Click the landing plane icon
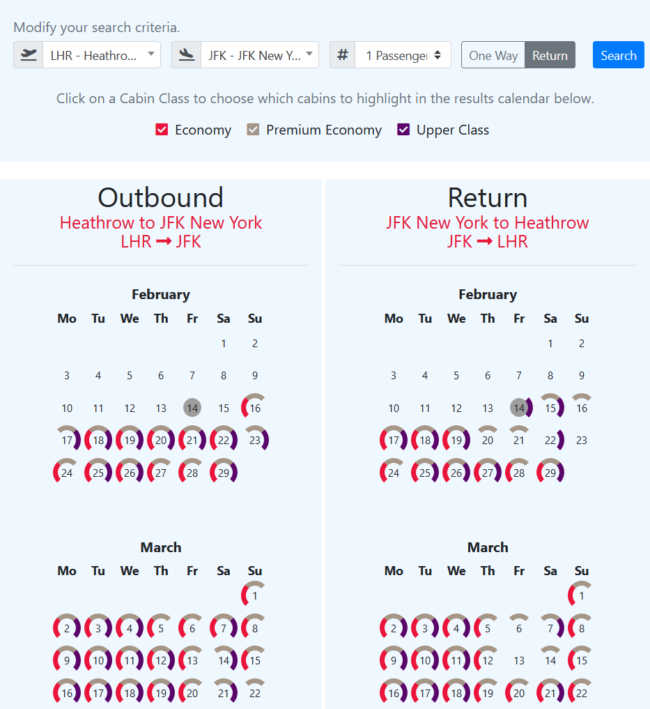The height and width of the screenshot is (709, 650). [186, 55]
